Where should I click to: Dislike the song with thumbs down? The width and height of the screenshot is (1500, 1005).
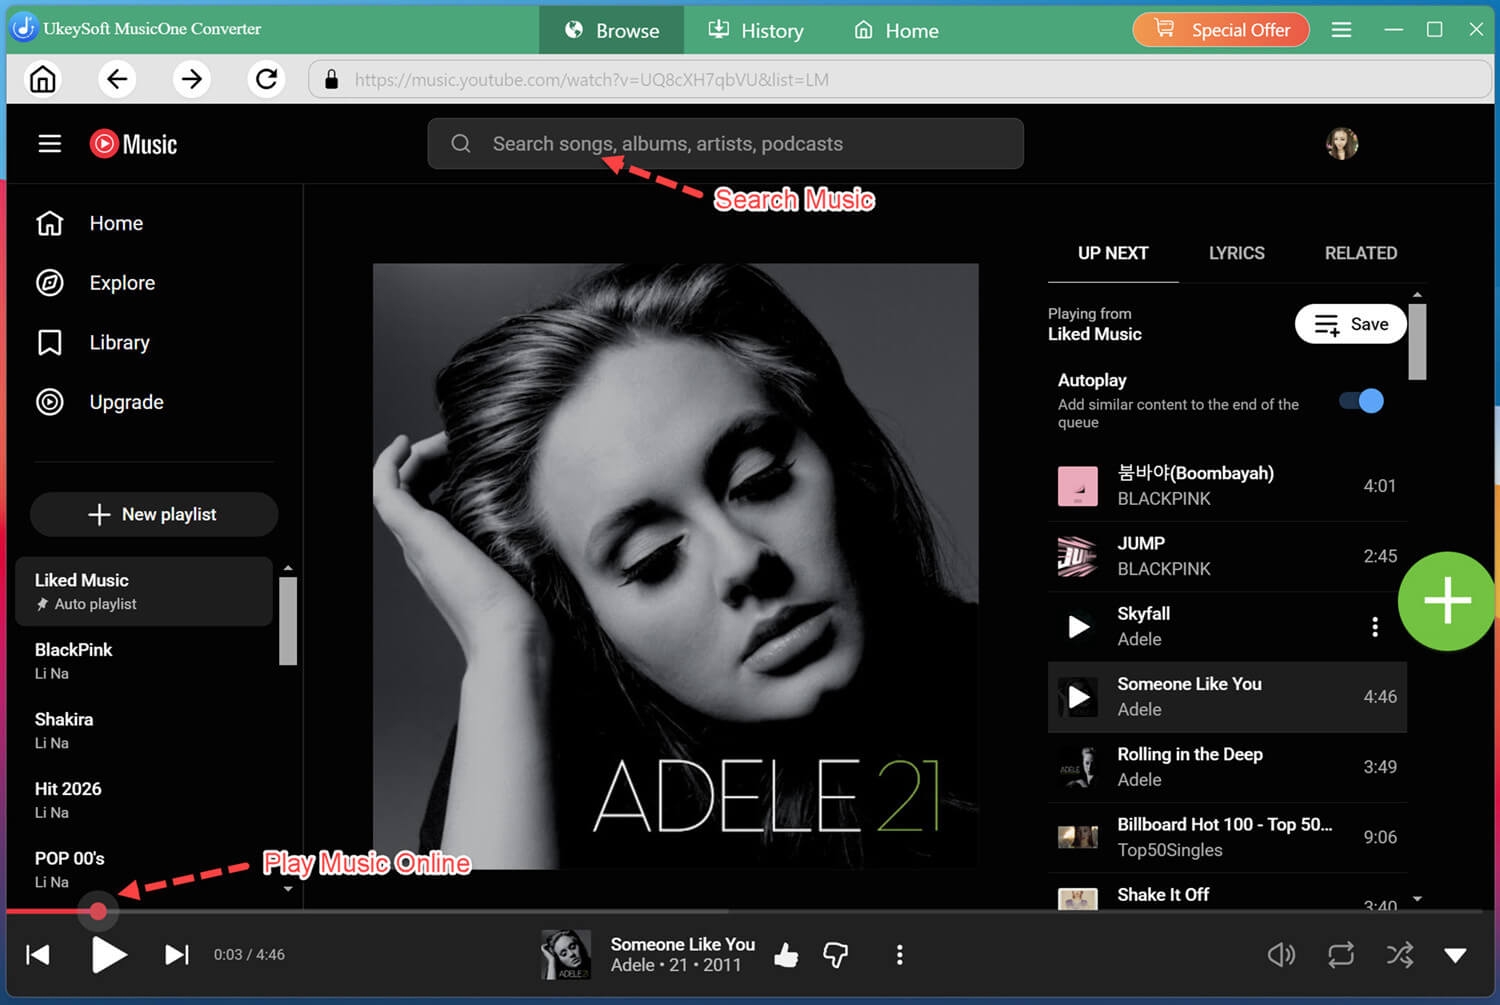tap(836, 955)
